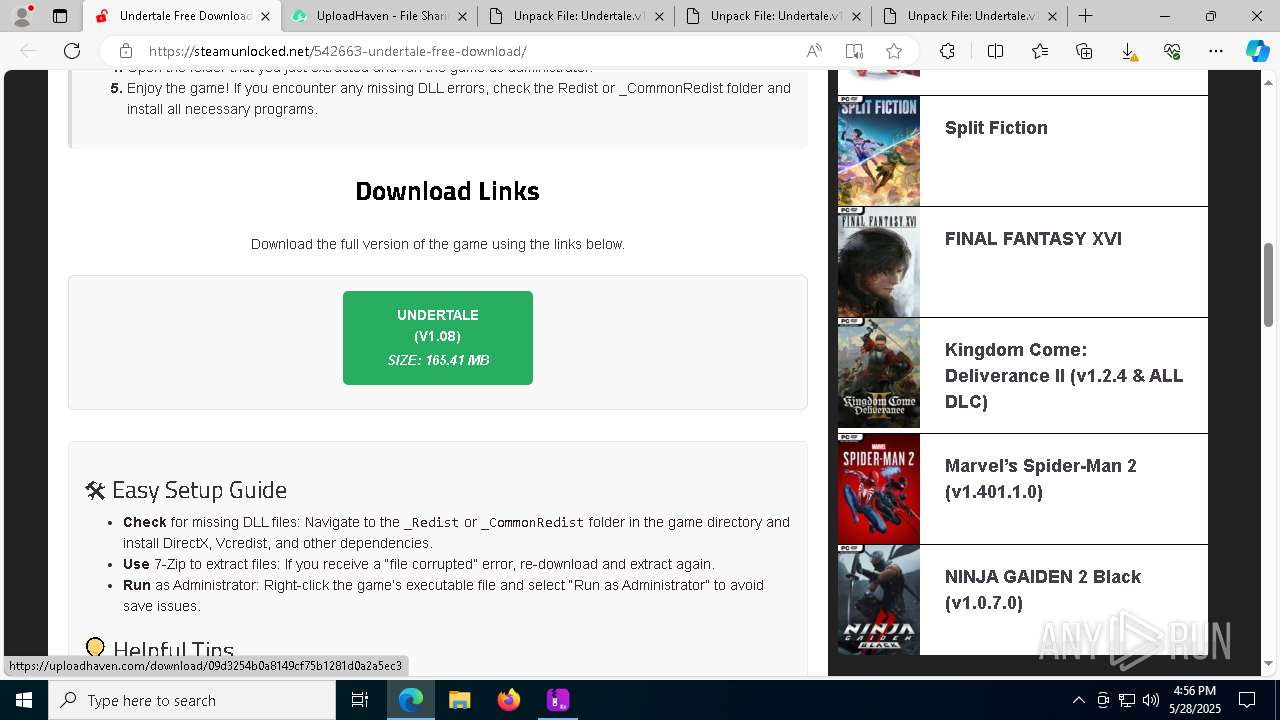Add this page to favorites
Screen dimensions: 1280x720
894,51
